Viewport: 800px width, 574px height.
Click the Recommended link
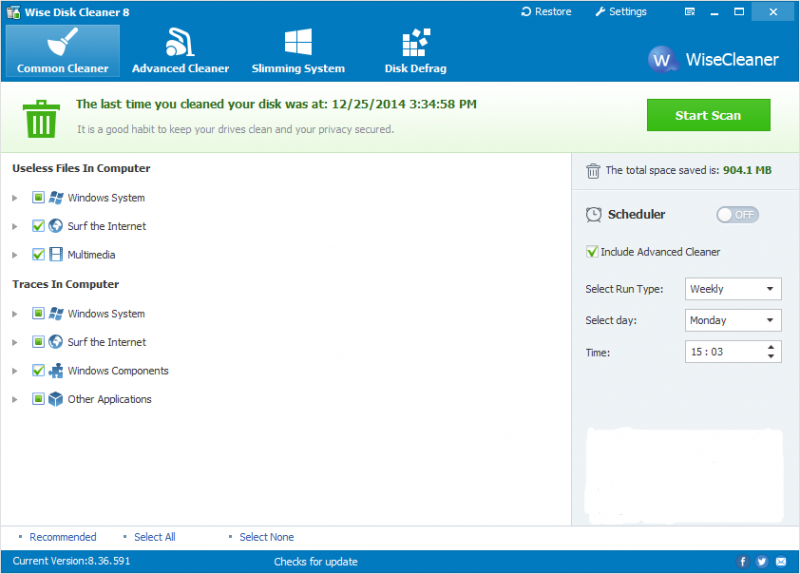[63, 537]
